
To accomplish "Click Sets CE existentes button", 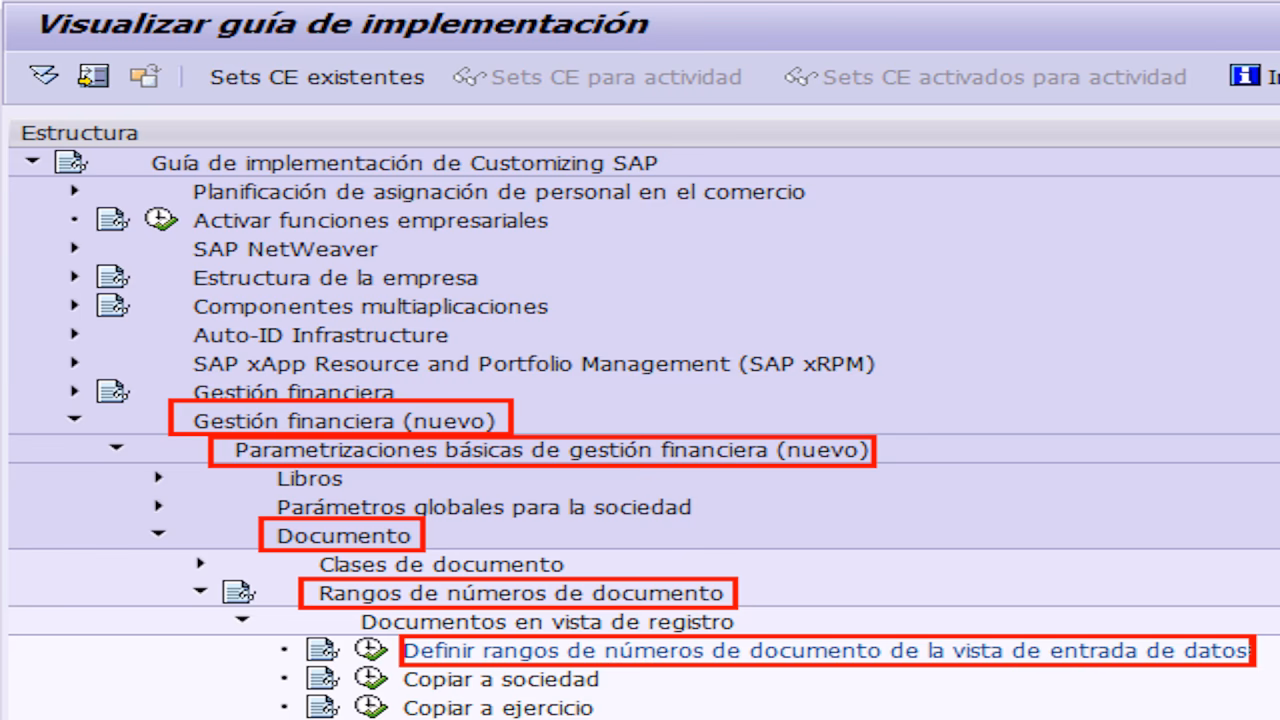I will click(316, 77).
